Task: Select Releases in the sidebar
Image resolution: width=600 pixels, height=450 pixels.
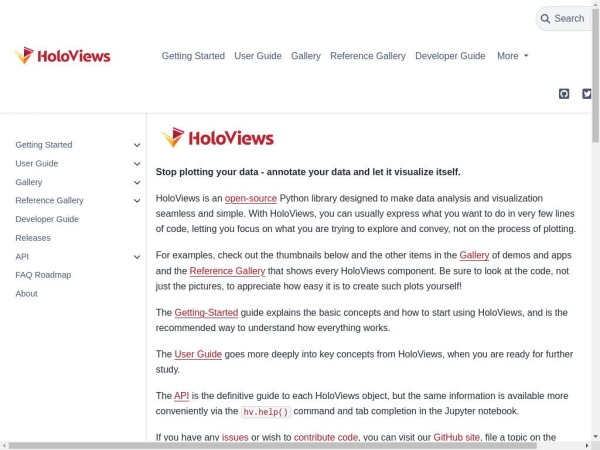Action: pos(33,238)
